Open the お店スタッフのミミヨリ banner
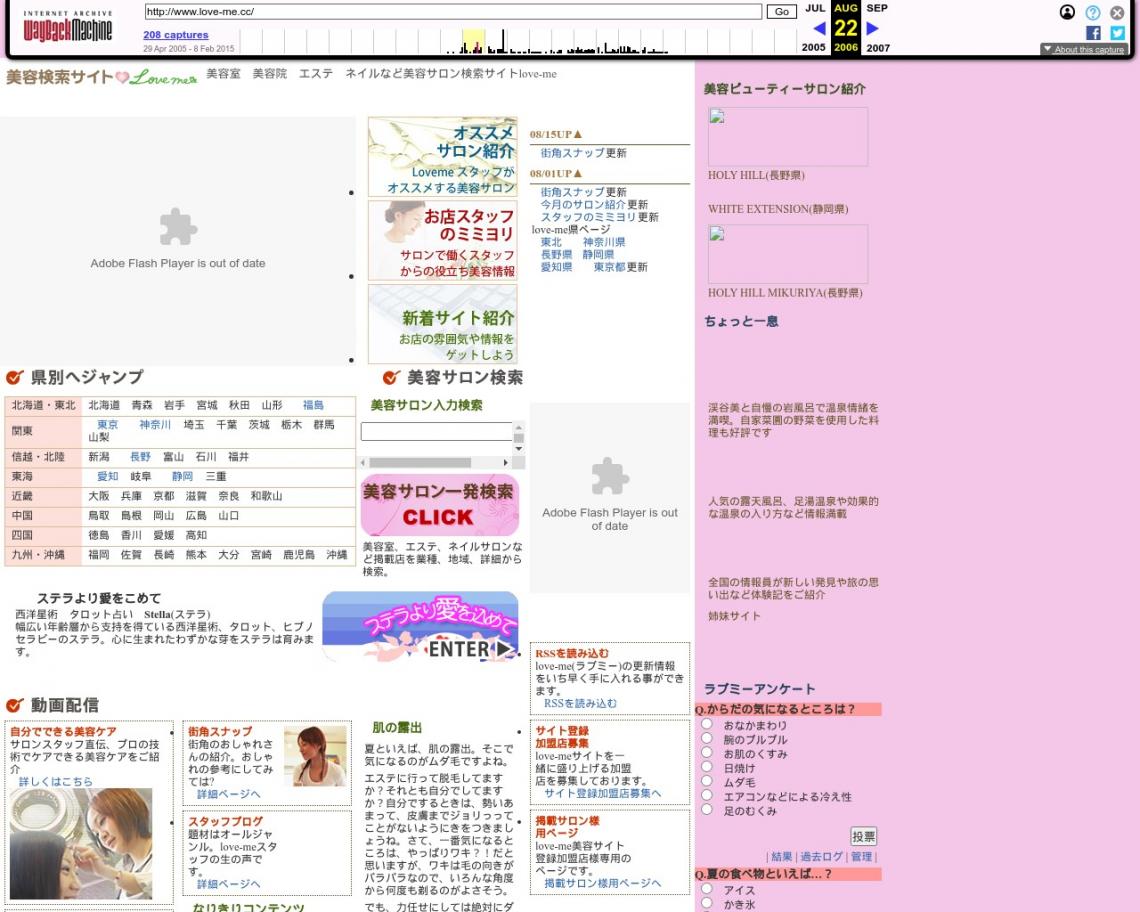Viewport: 1140px width, 912px height. [443, 241]
